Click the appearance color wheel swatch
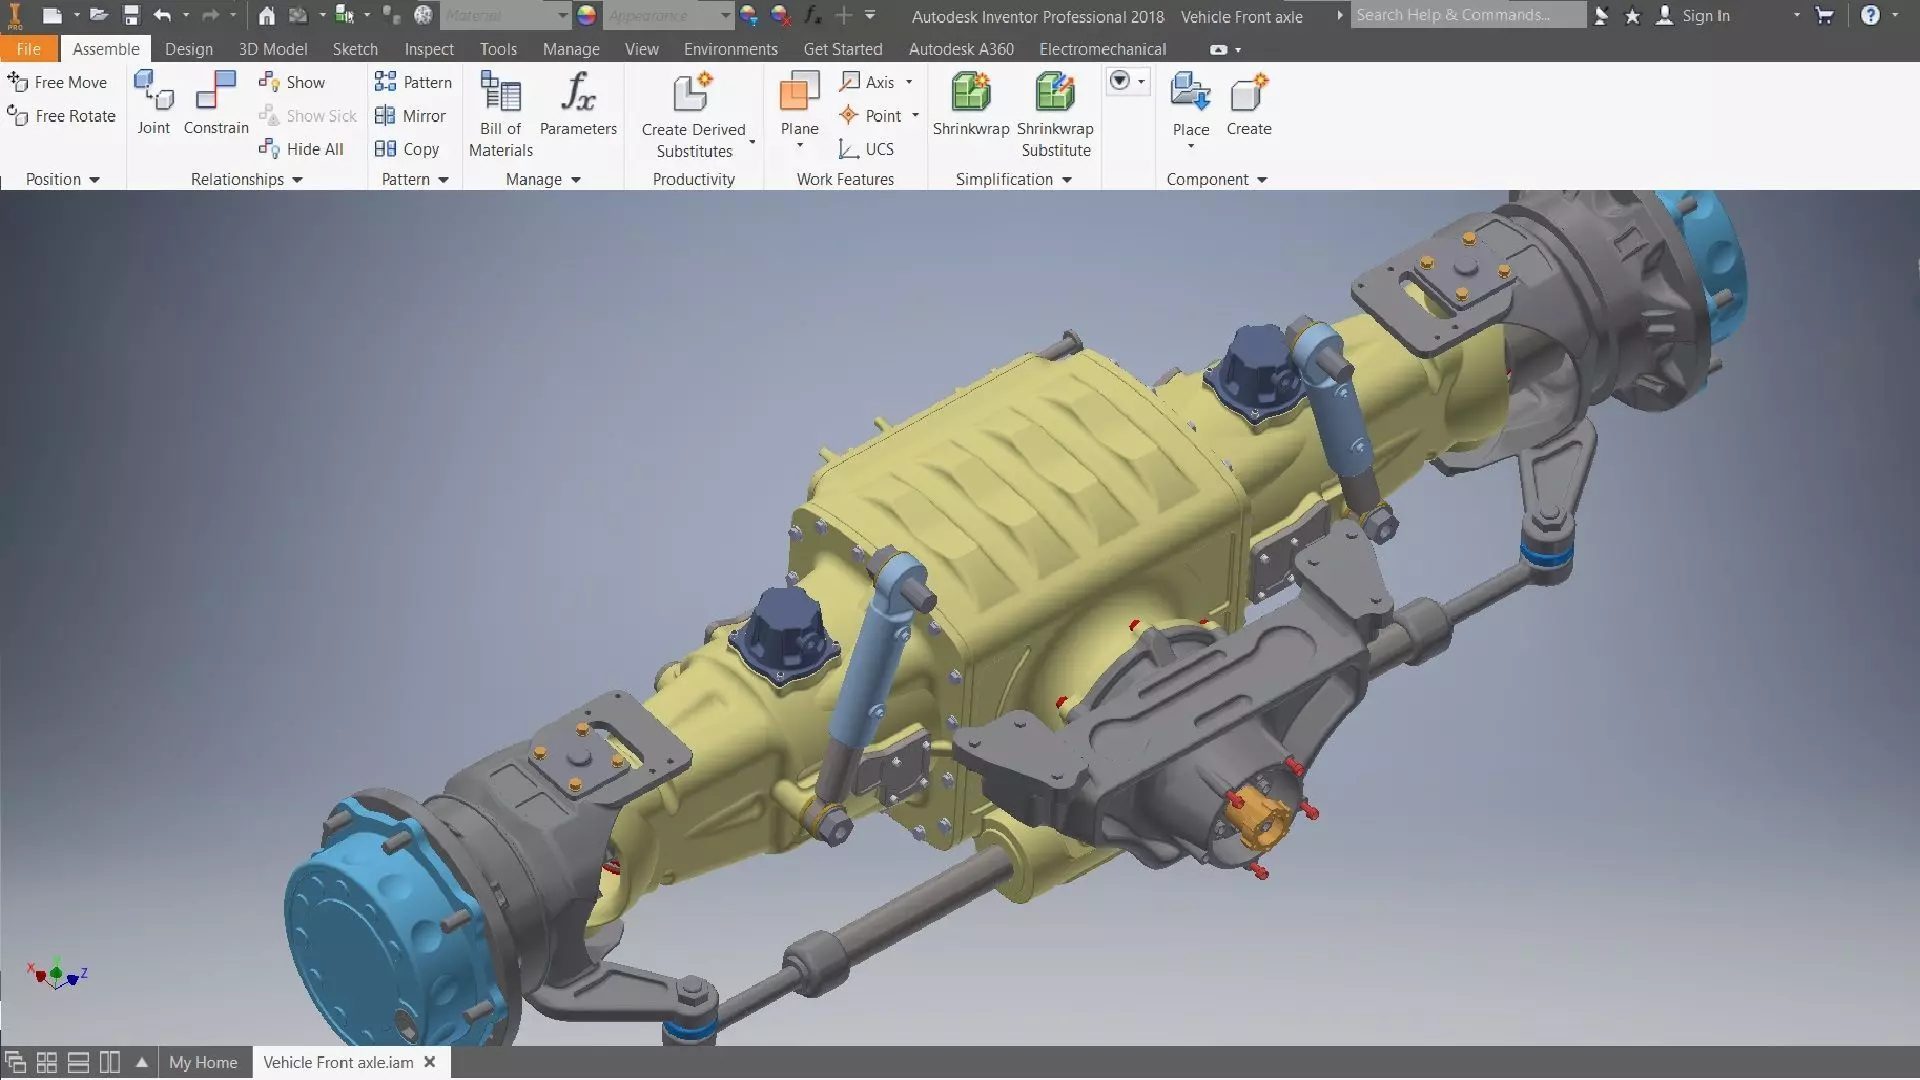1920x1080 pixels. [587, 15]
